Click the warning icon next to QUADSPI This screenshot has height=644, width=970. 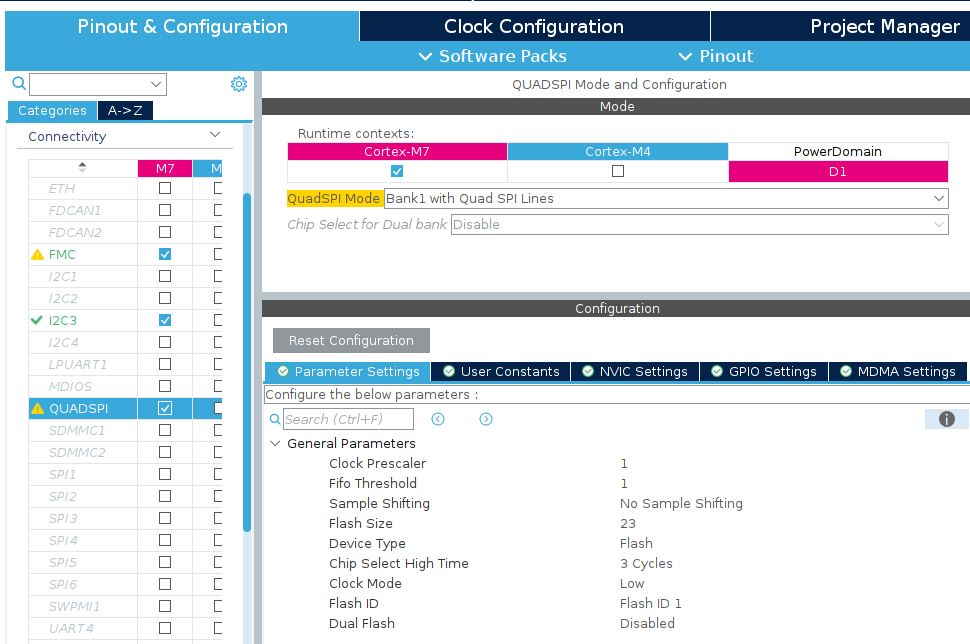[38, 408]
